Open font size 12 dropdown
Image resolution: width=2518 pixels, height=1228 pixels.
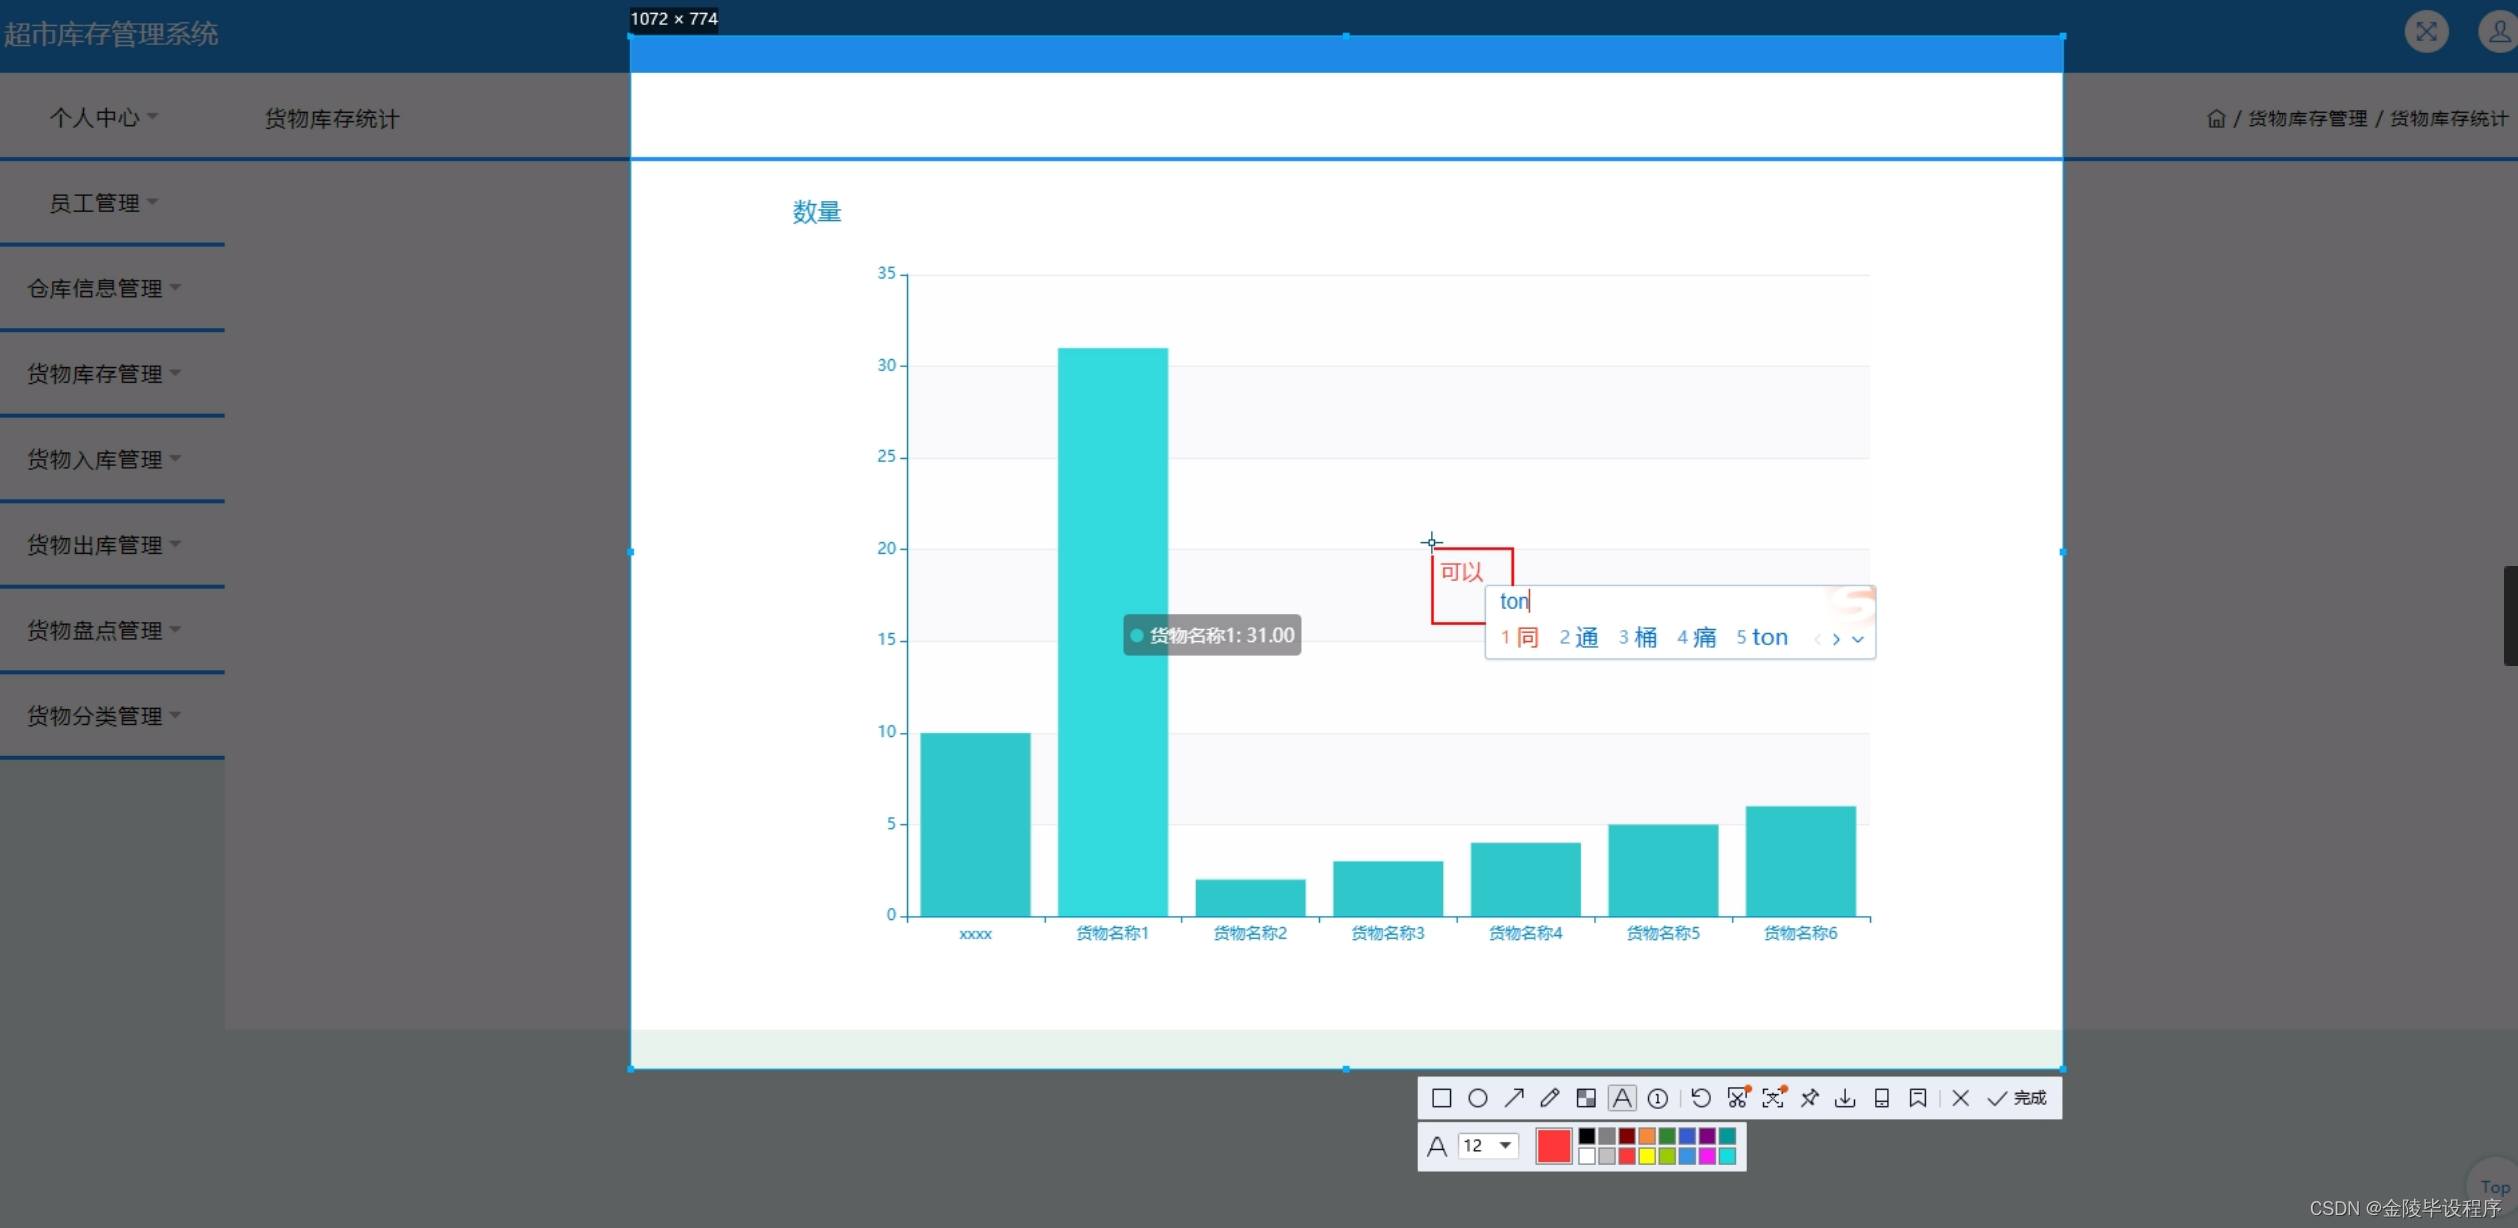coord(1488,1145)
